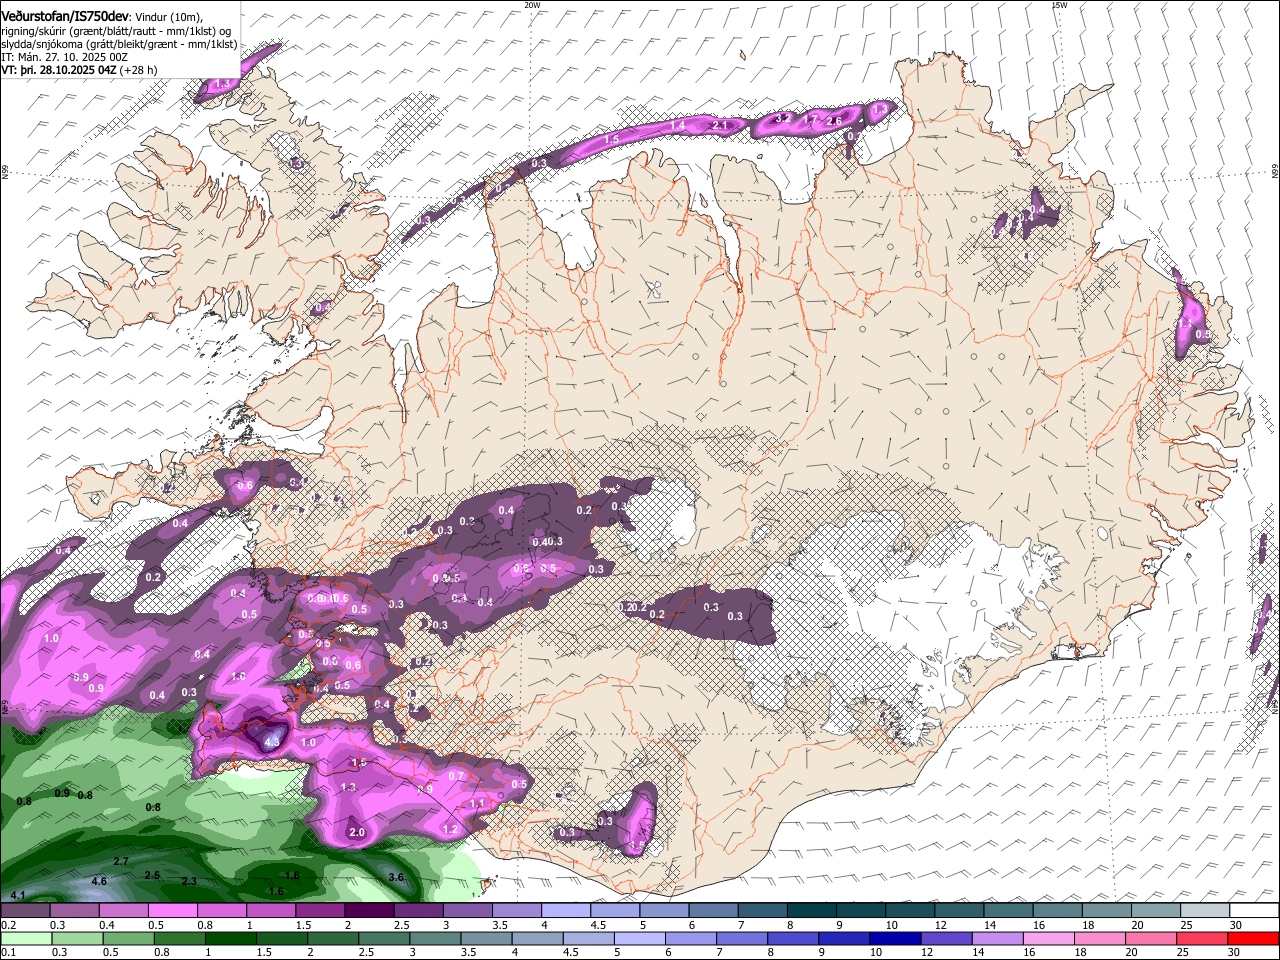Click the valid time 'VT: þri. 28.10.2025 04Z'
The height and width of the screenshot is (960, 1280).
pyautogui.click(x=59, y=70)
